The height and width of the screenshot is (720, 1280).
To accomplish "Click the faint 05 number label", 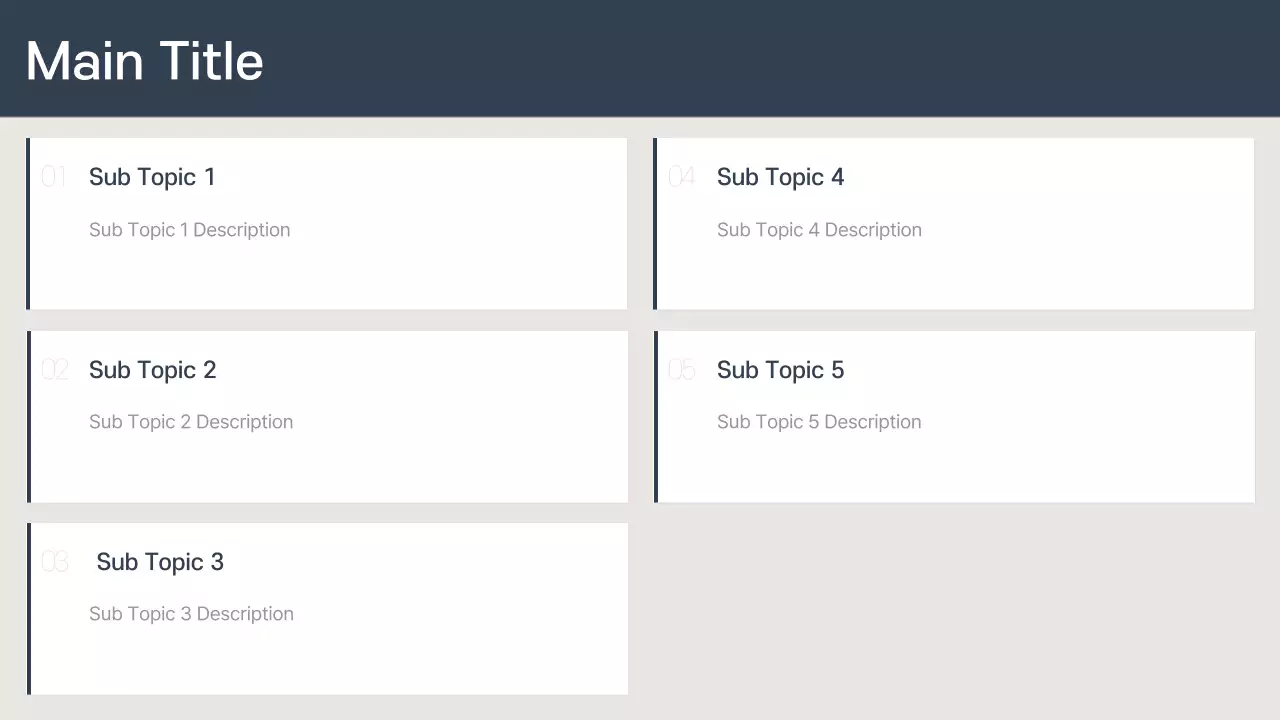I will point(681,371).
